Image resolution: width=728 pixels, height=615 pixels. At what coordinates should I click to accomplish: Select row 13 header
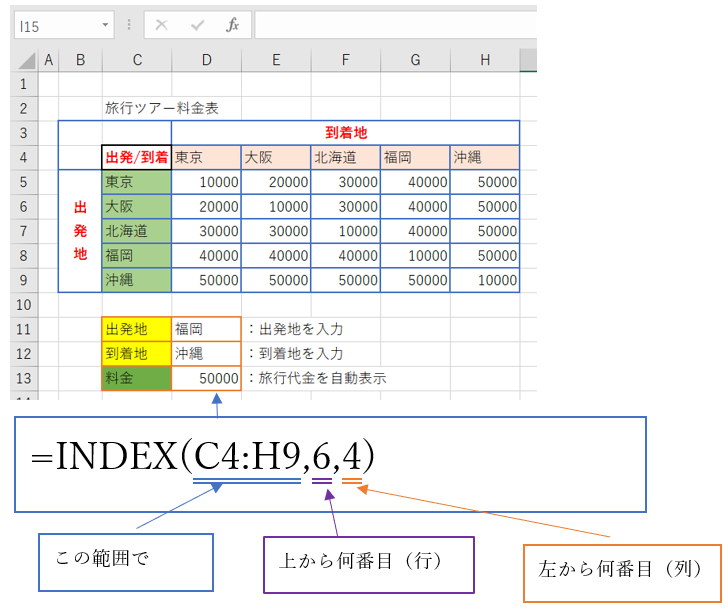coord(23,378)
